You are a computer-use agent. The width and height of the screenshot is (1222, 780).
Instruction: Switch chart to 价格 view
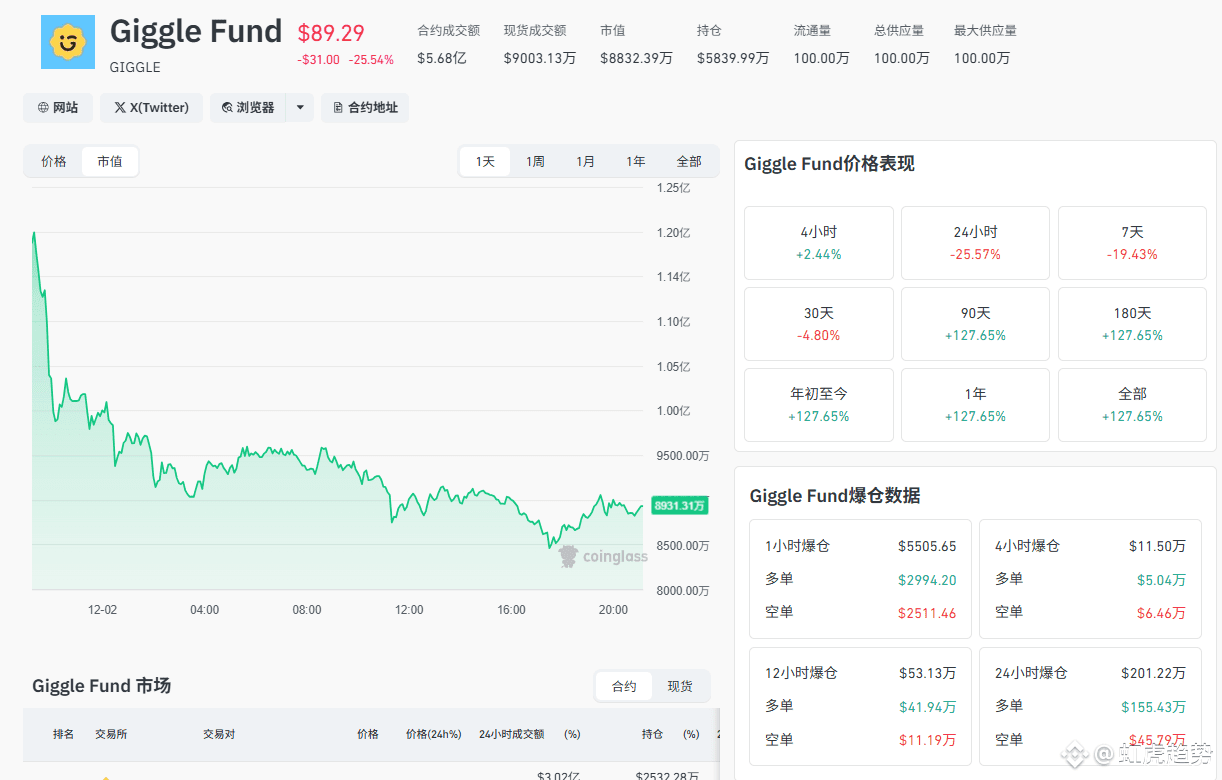(54, 161)
